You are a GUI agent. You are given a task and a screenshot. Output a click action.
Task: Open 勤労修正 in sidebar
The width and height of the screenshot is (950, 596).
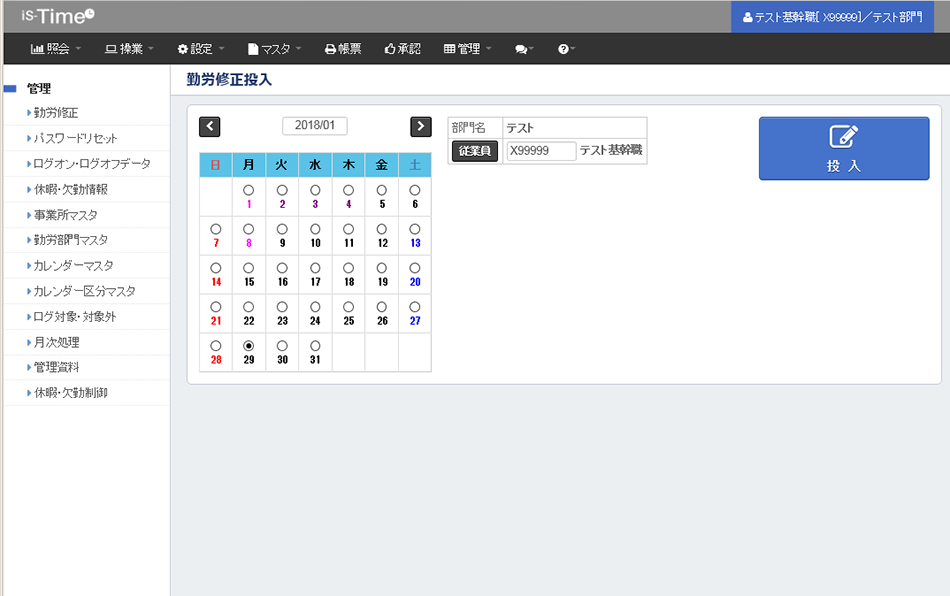point(56,113)
